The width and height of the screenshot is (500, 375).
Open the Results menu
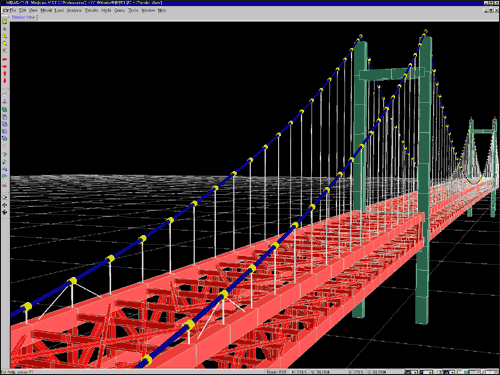(x=92, y=10)
